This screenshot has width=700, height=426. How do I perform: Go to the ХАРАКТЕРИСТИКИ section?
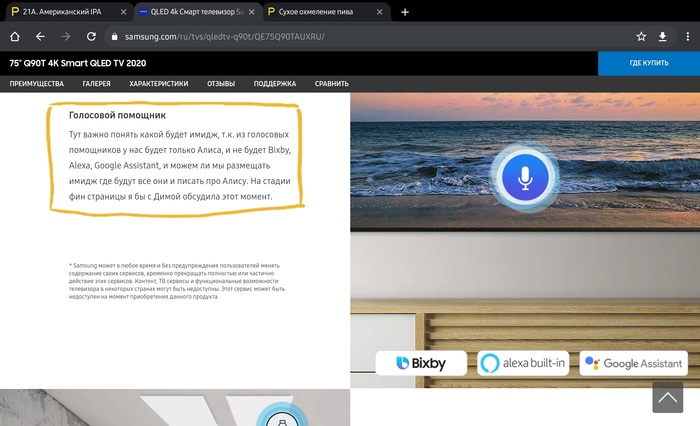tap(159, 84)
